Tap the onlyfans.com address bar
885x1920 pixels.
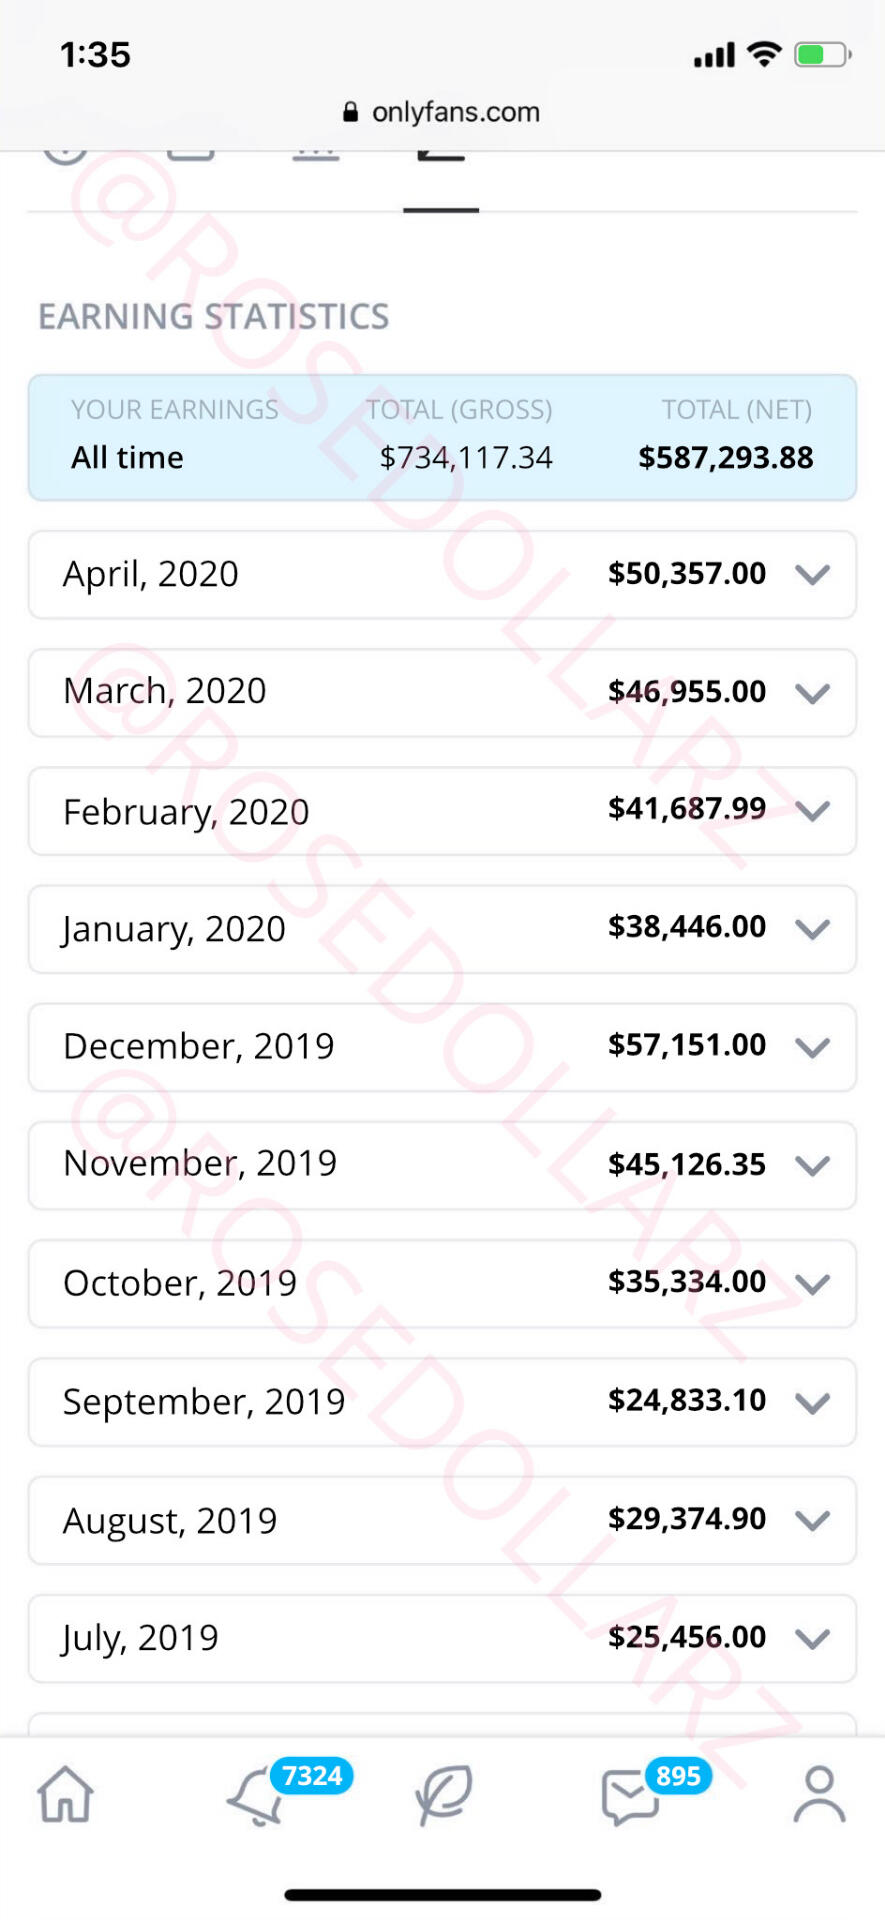455,112
